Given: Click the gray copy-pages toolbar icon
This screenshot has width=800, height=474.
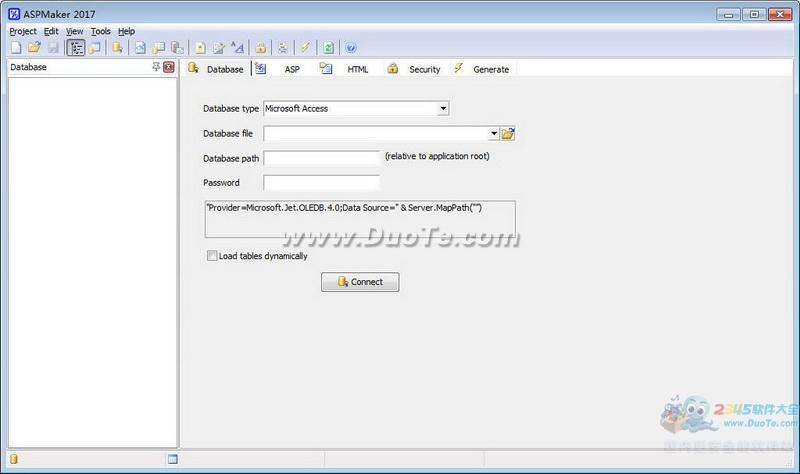Looking at the screenshot, I should point(177,48).
